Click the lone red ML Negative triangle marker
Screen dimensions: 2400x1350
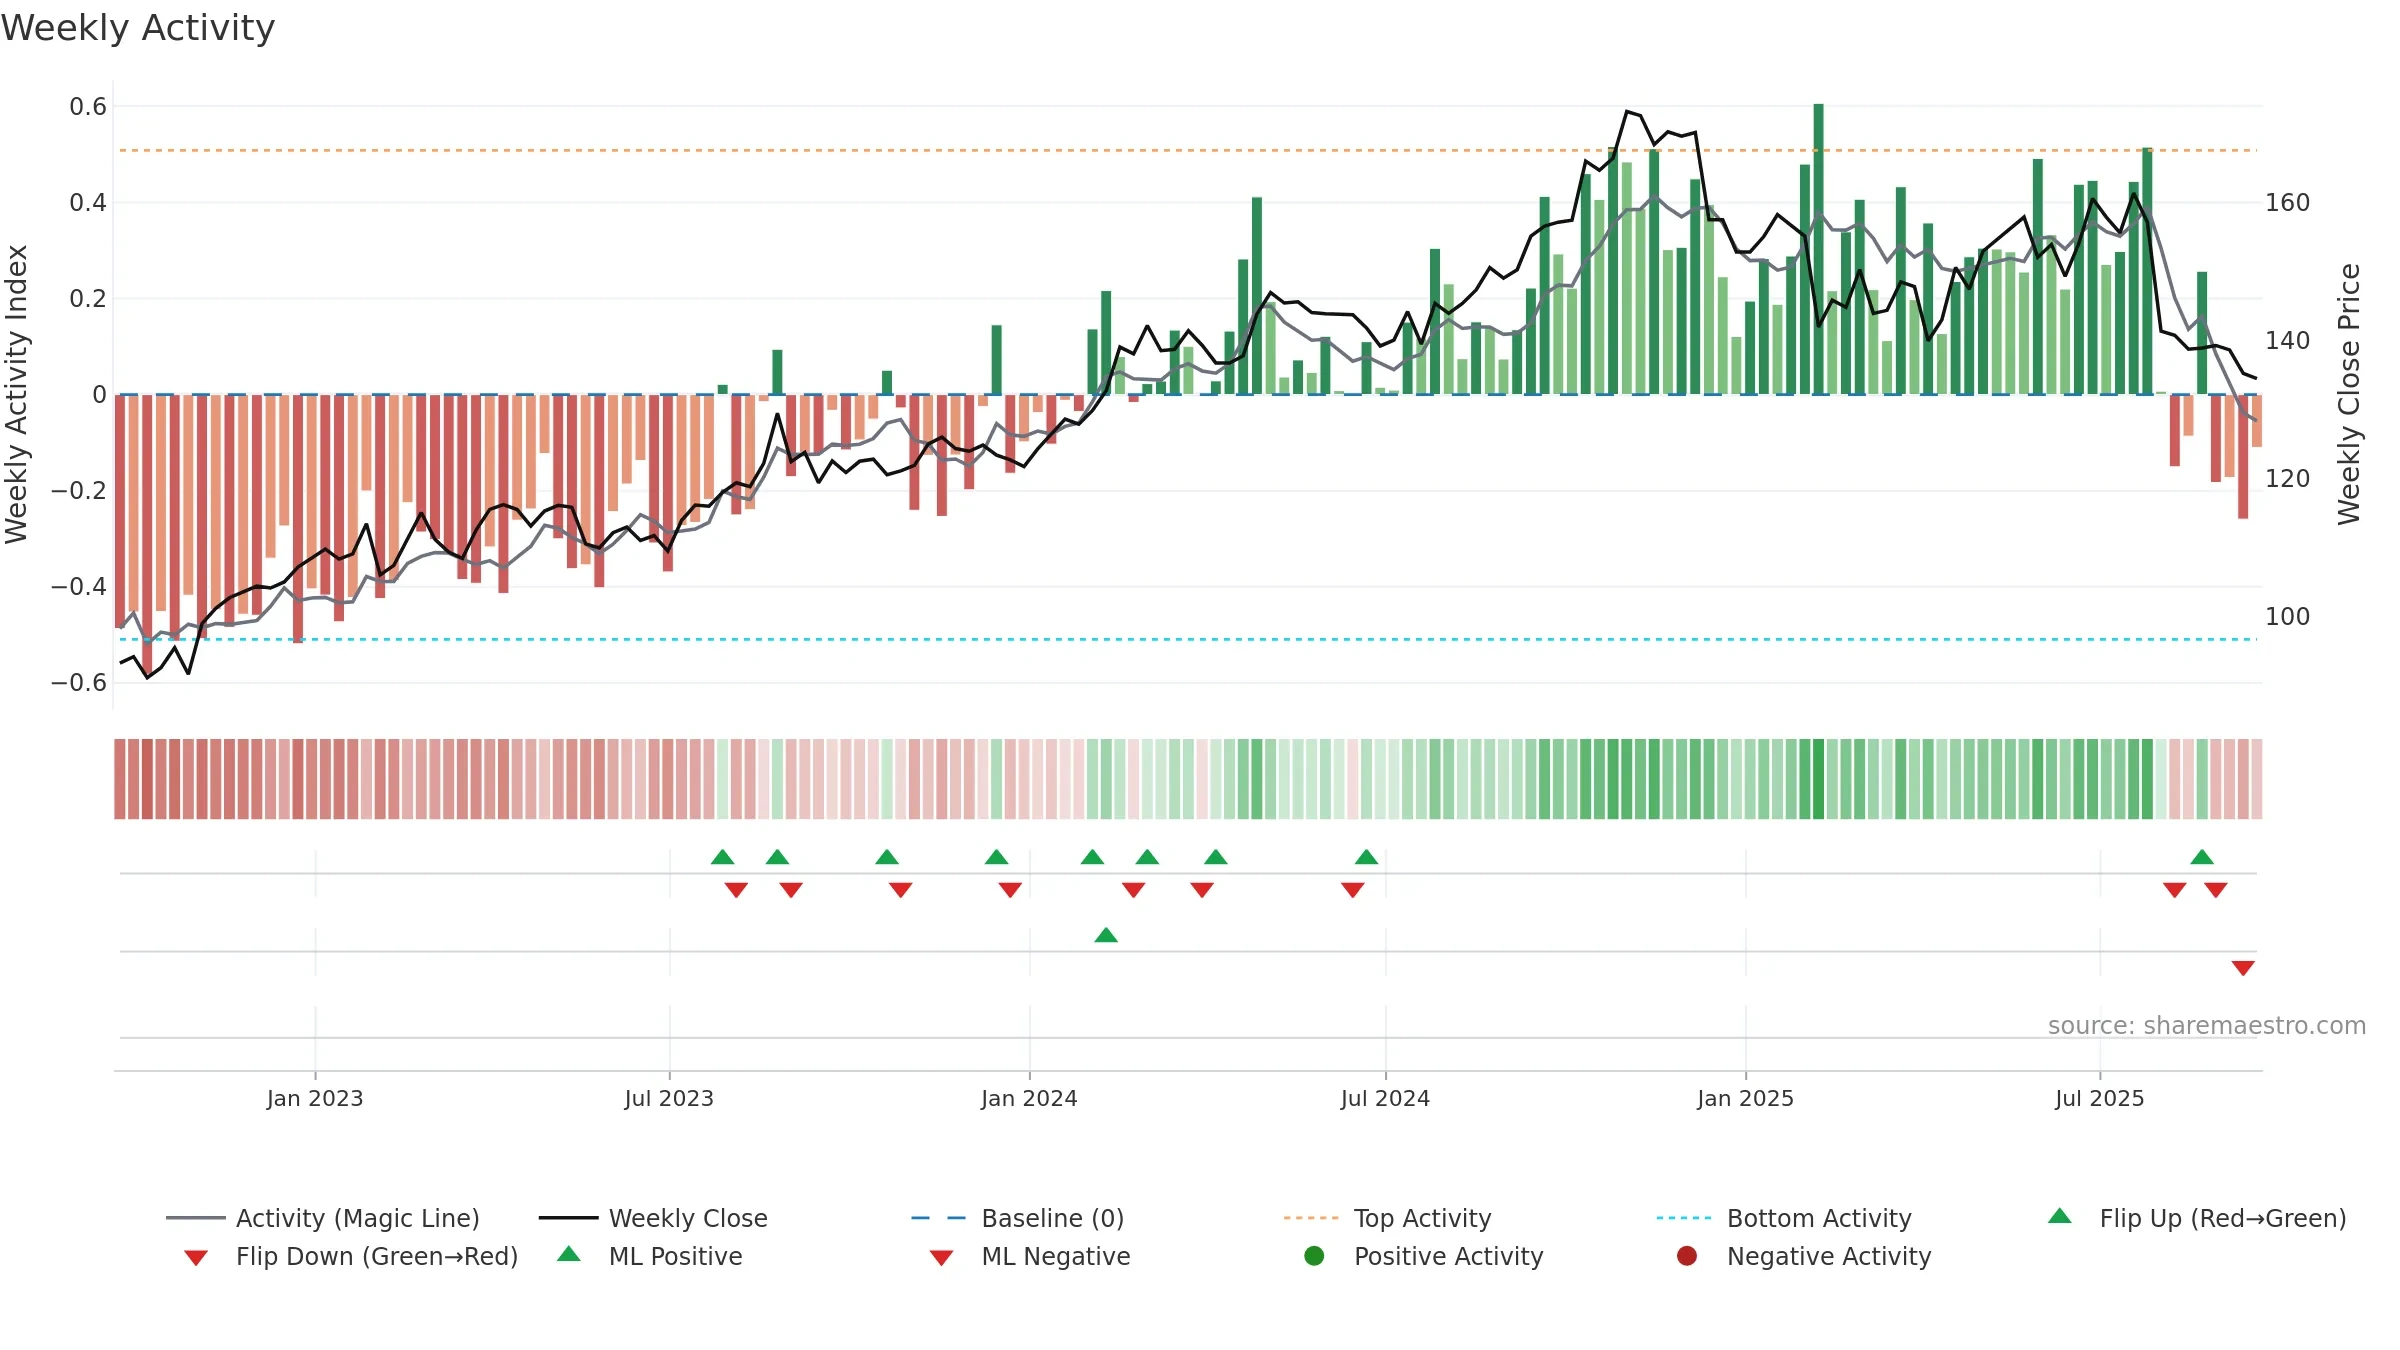click(x=2243, y=968)
